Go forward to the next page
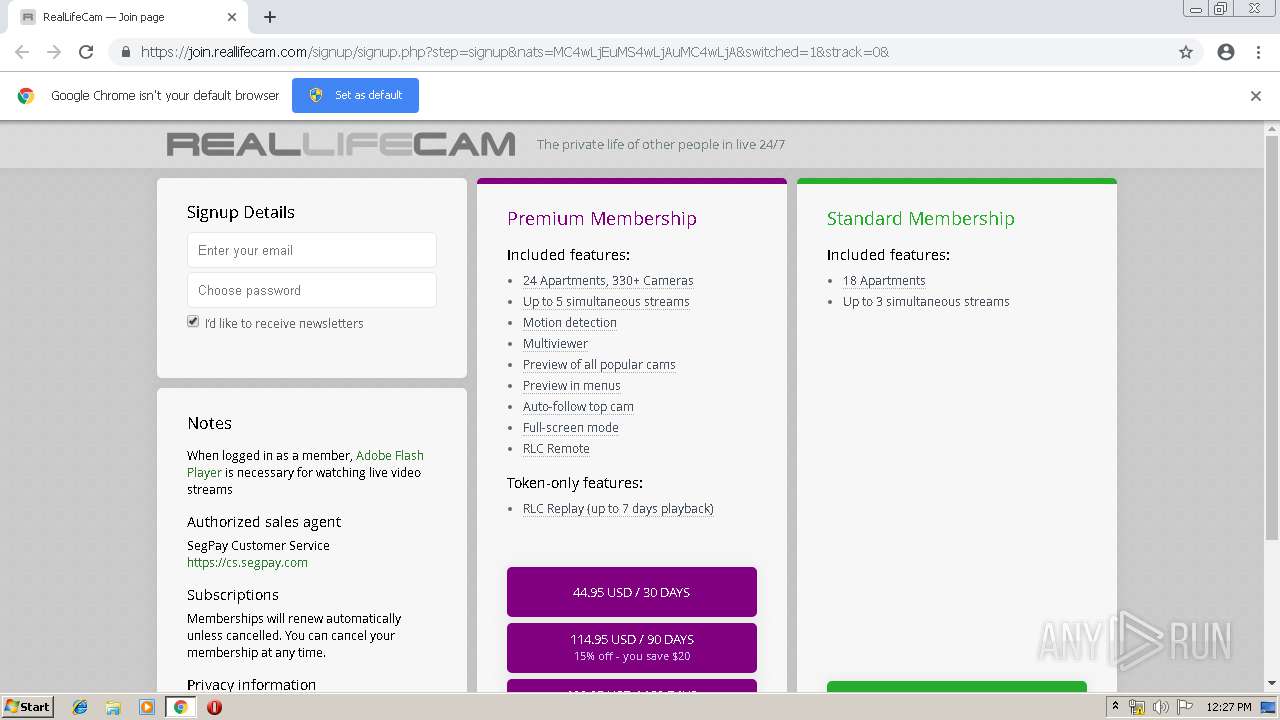This screenshot has width=1280, height=720. coord(54,52)
